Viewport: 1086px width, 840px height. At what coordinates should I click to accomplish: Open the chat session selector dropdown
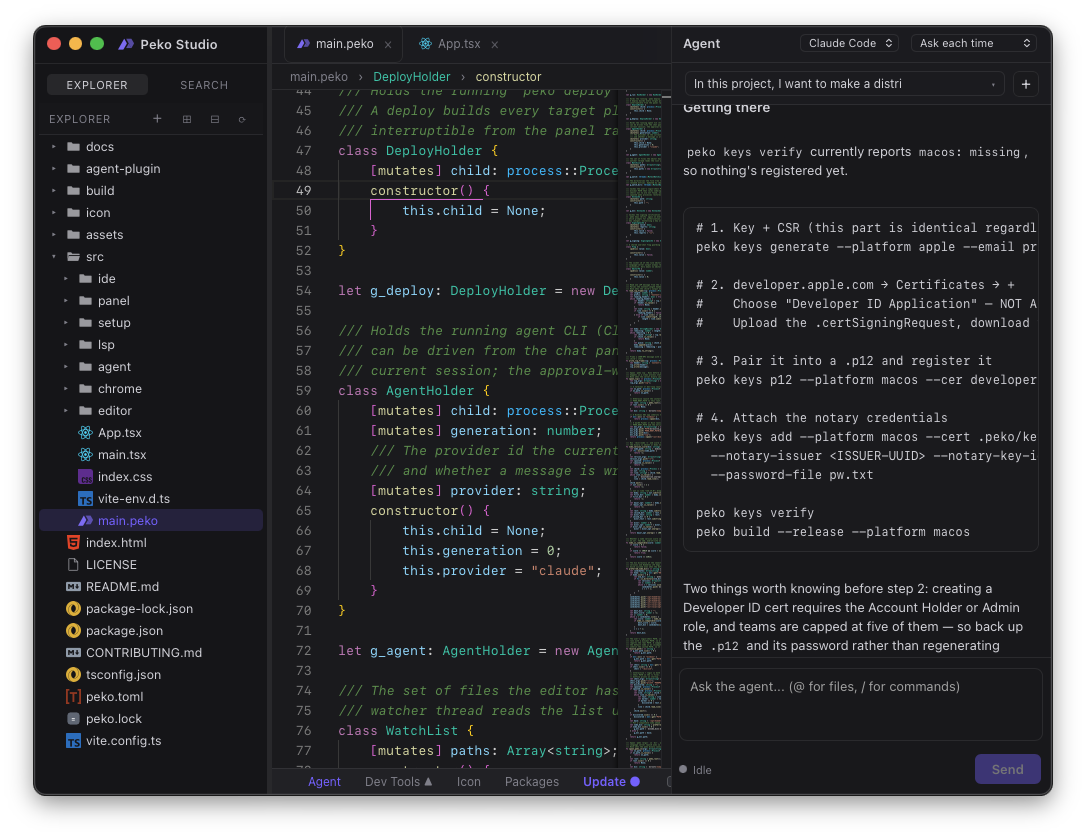844,84
